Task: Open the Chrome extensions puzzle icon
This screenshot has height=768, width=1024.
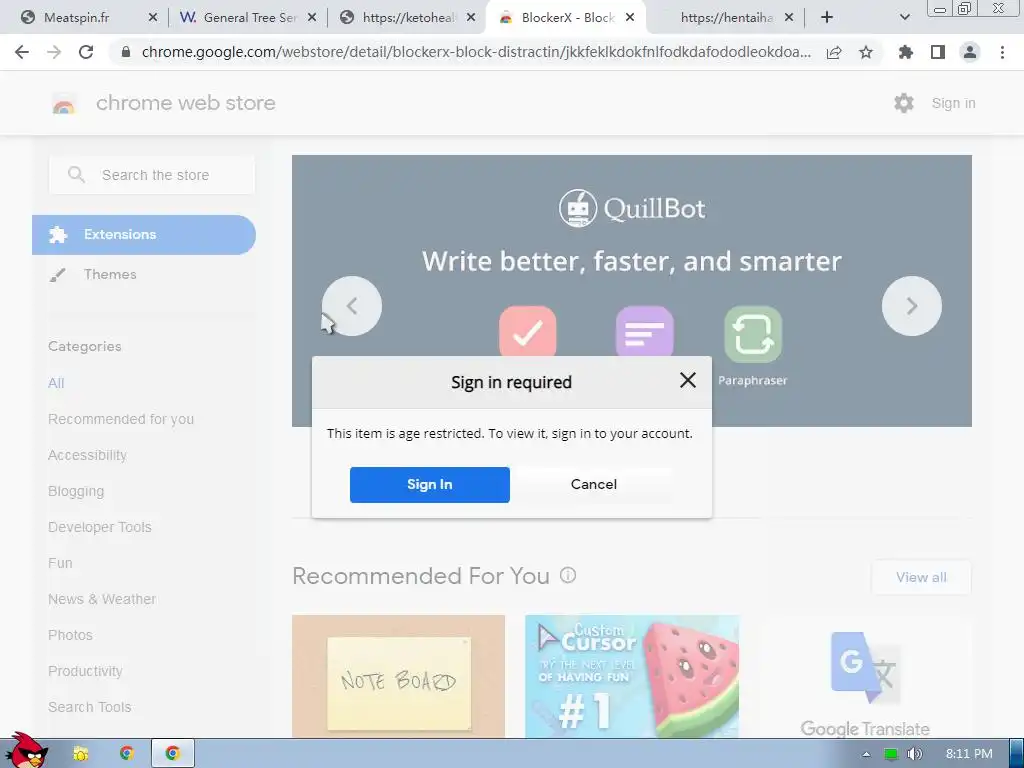Action: (x=906, y=52)
